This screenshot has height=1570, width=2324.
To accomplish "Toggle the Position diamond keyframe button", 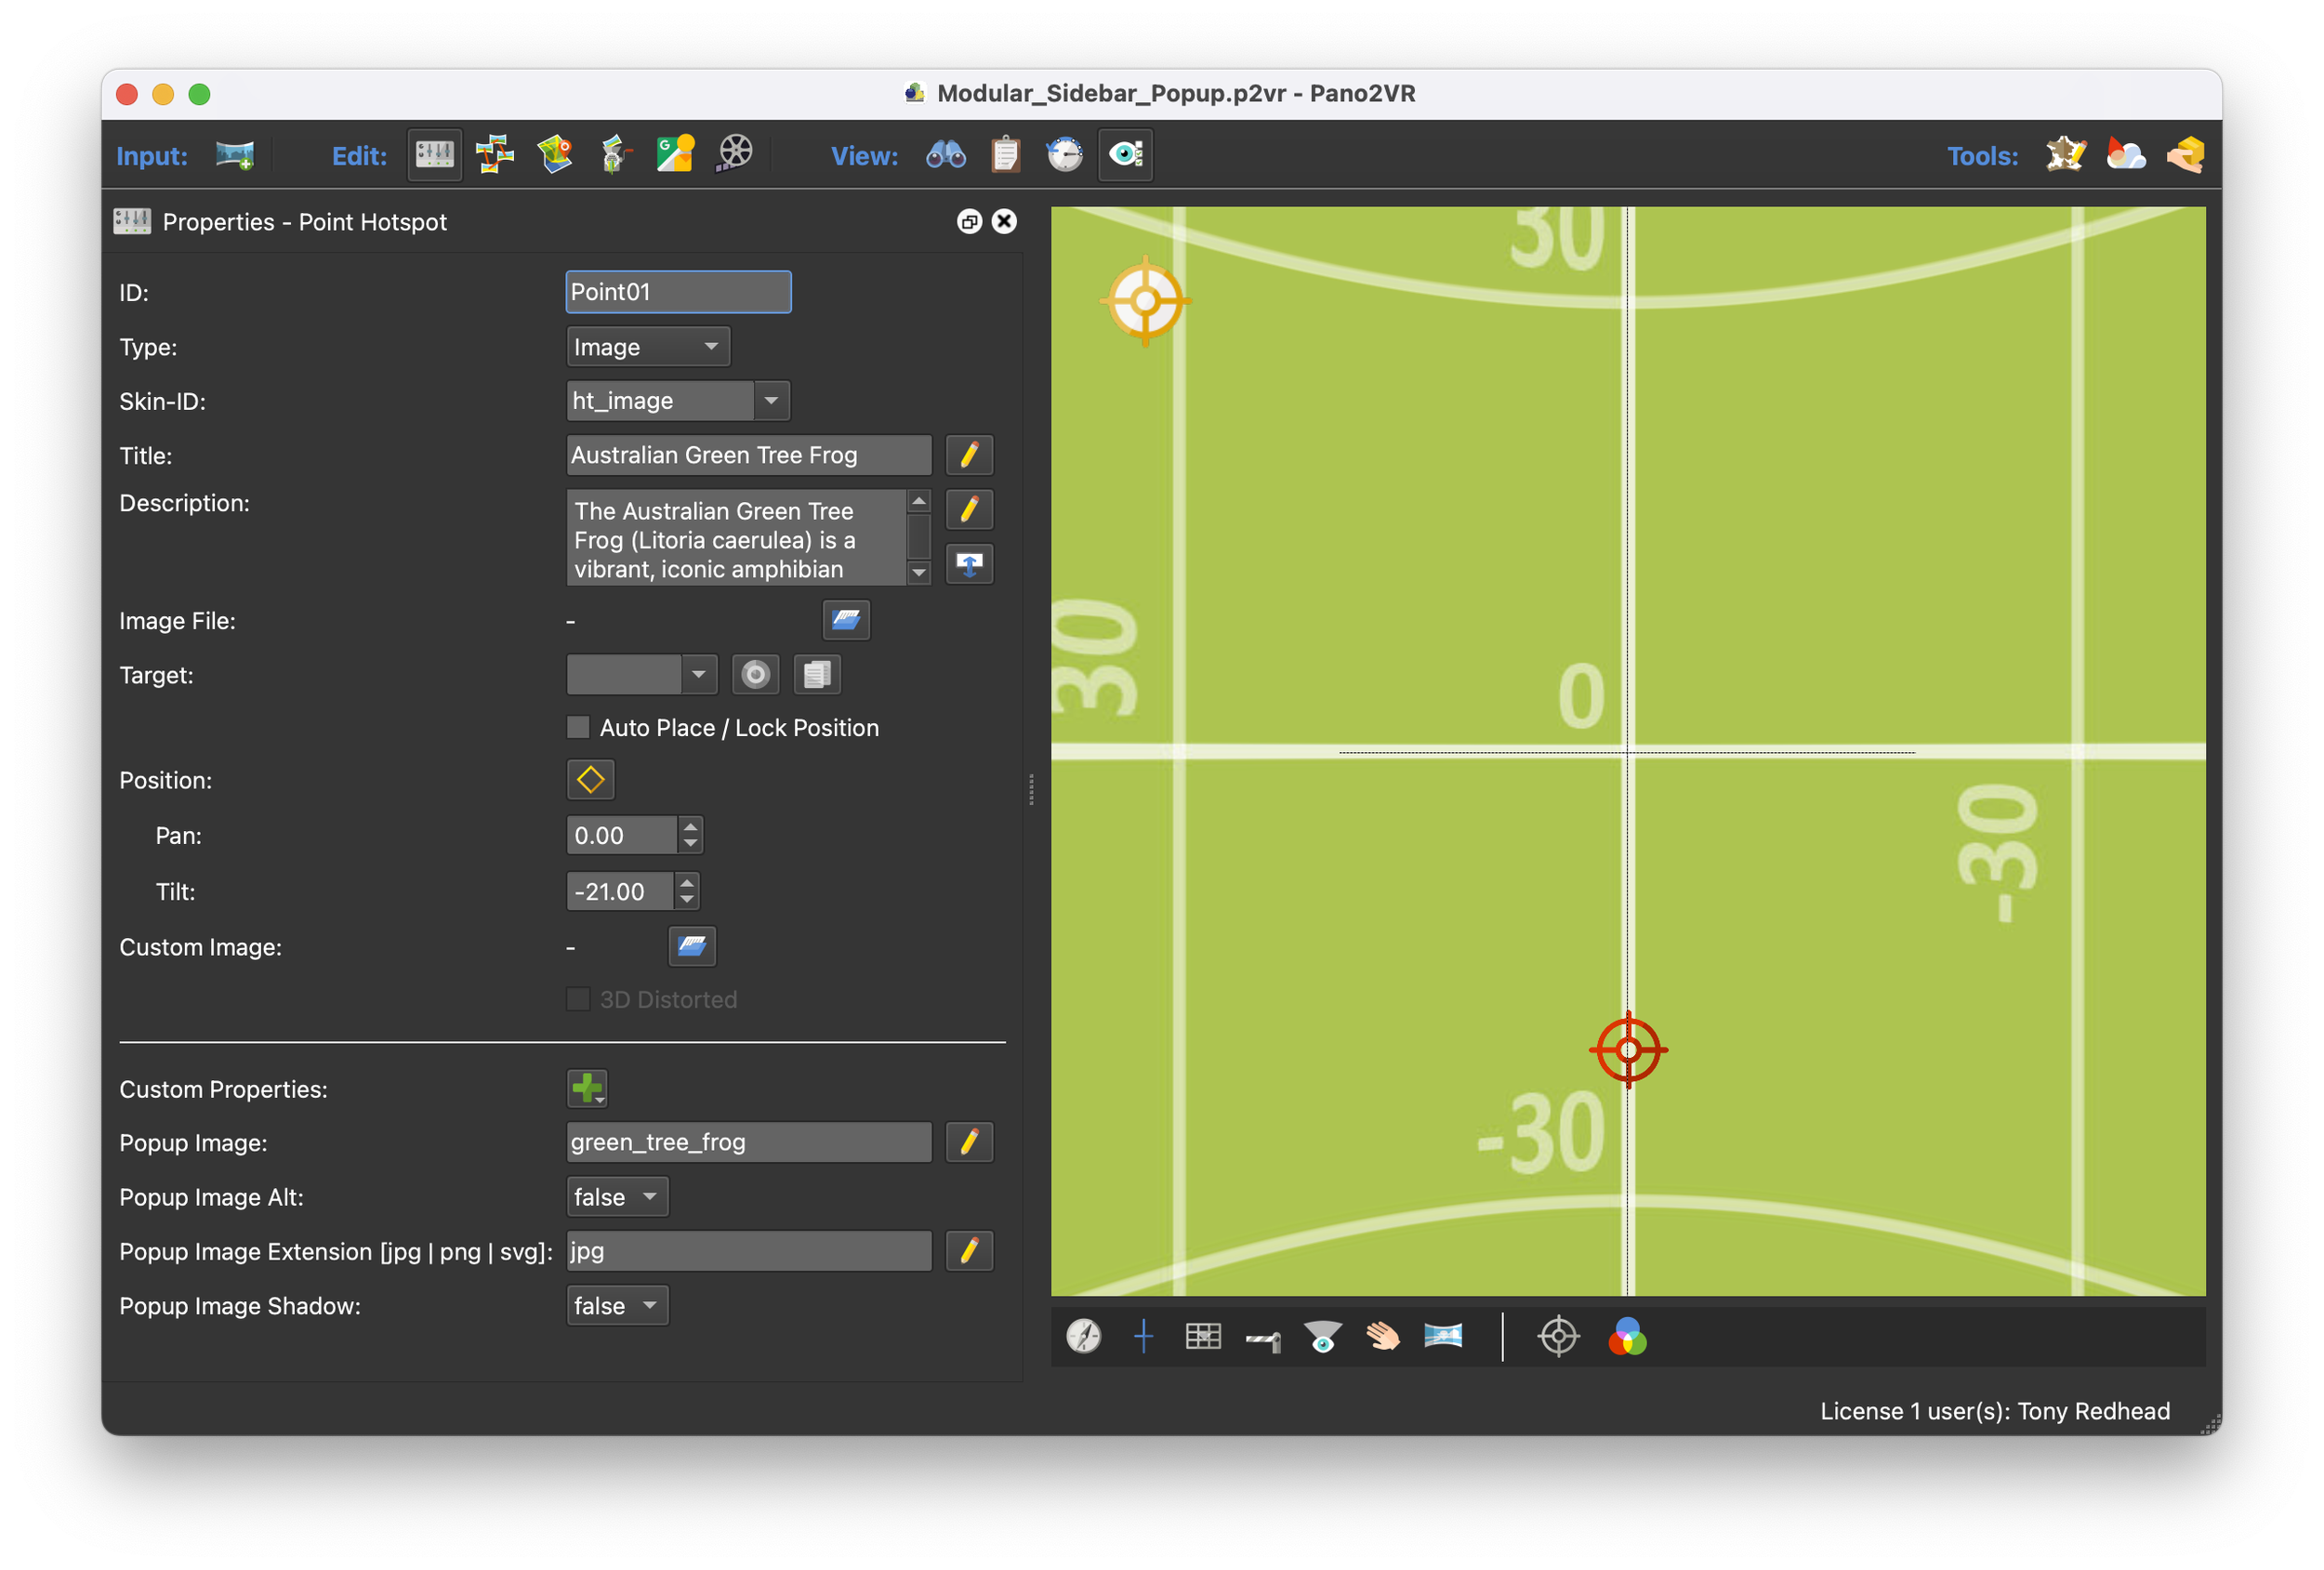I will (590, 780).
